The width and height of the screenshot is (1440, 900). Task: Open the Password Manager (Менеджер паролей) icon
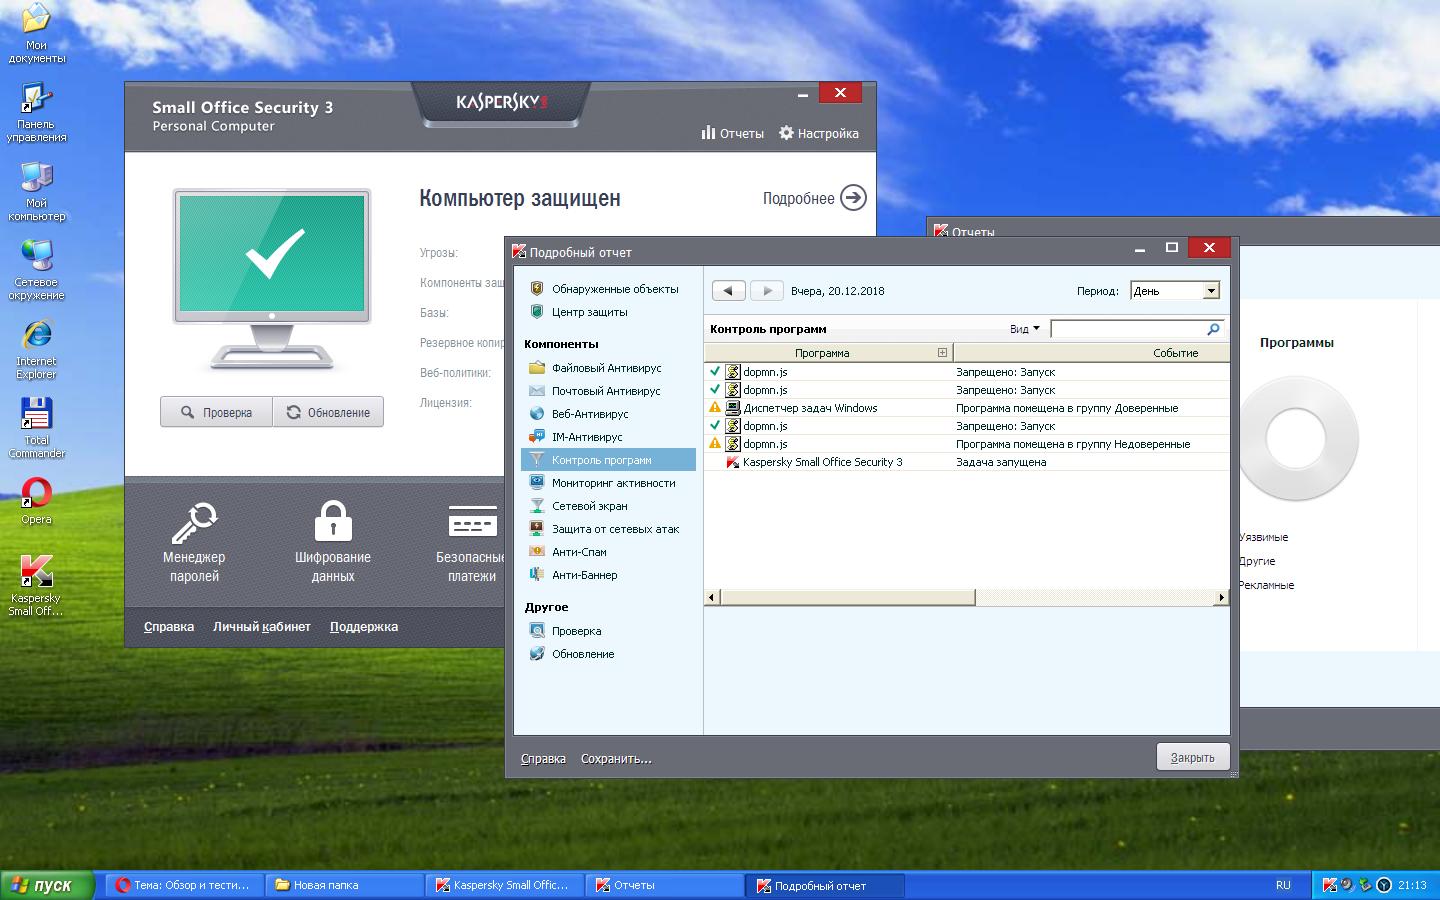pyautogui.click(x=194, y=523)
